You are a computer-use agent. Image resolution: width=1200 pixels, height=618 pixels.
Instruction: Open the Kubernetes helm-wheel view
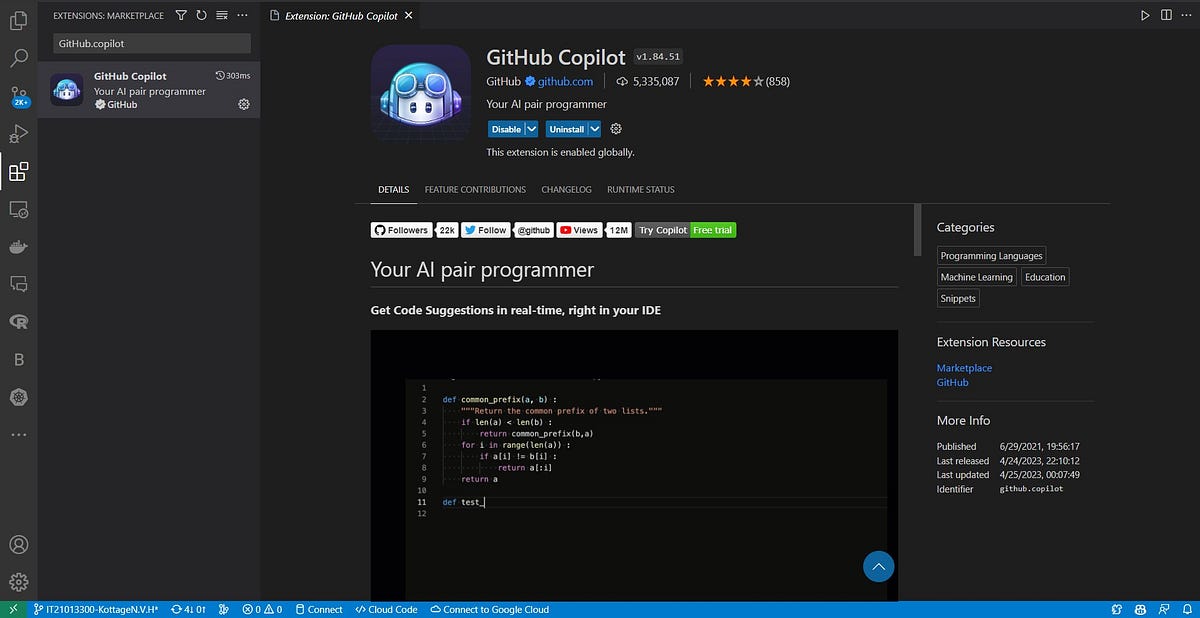[x=18, y=397]
